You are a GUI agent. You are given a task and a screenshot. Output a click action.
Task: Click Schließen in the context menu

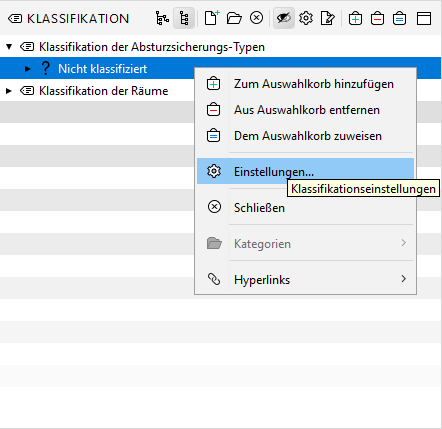click(x=305, y=207)
